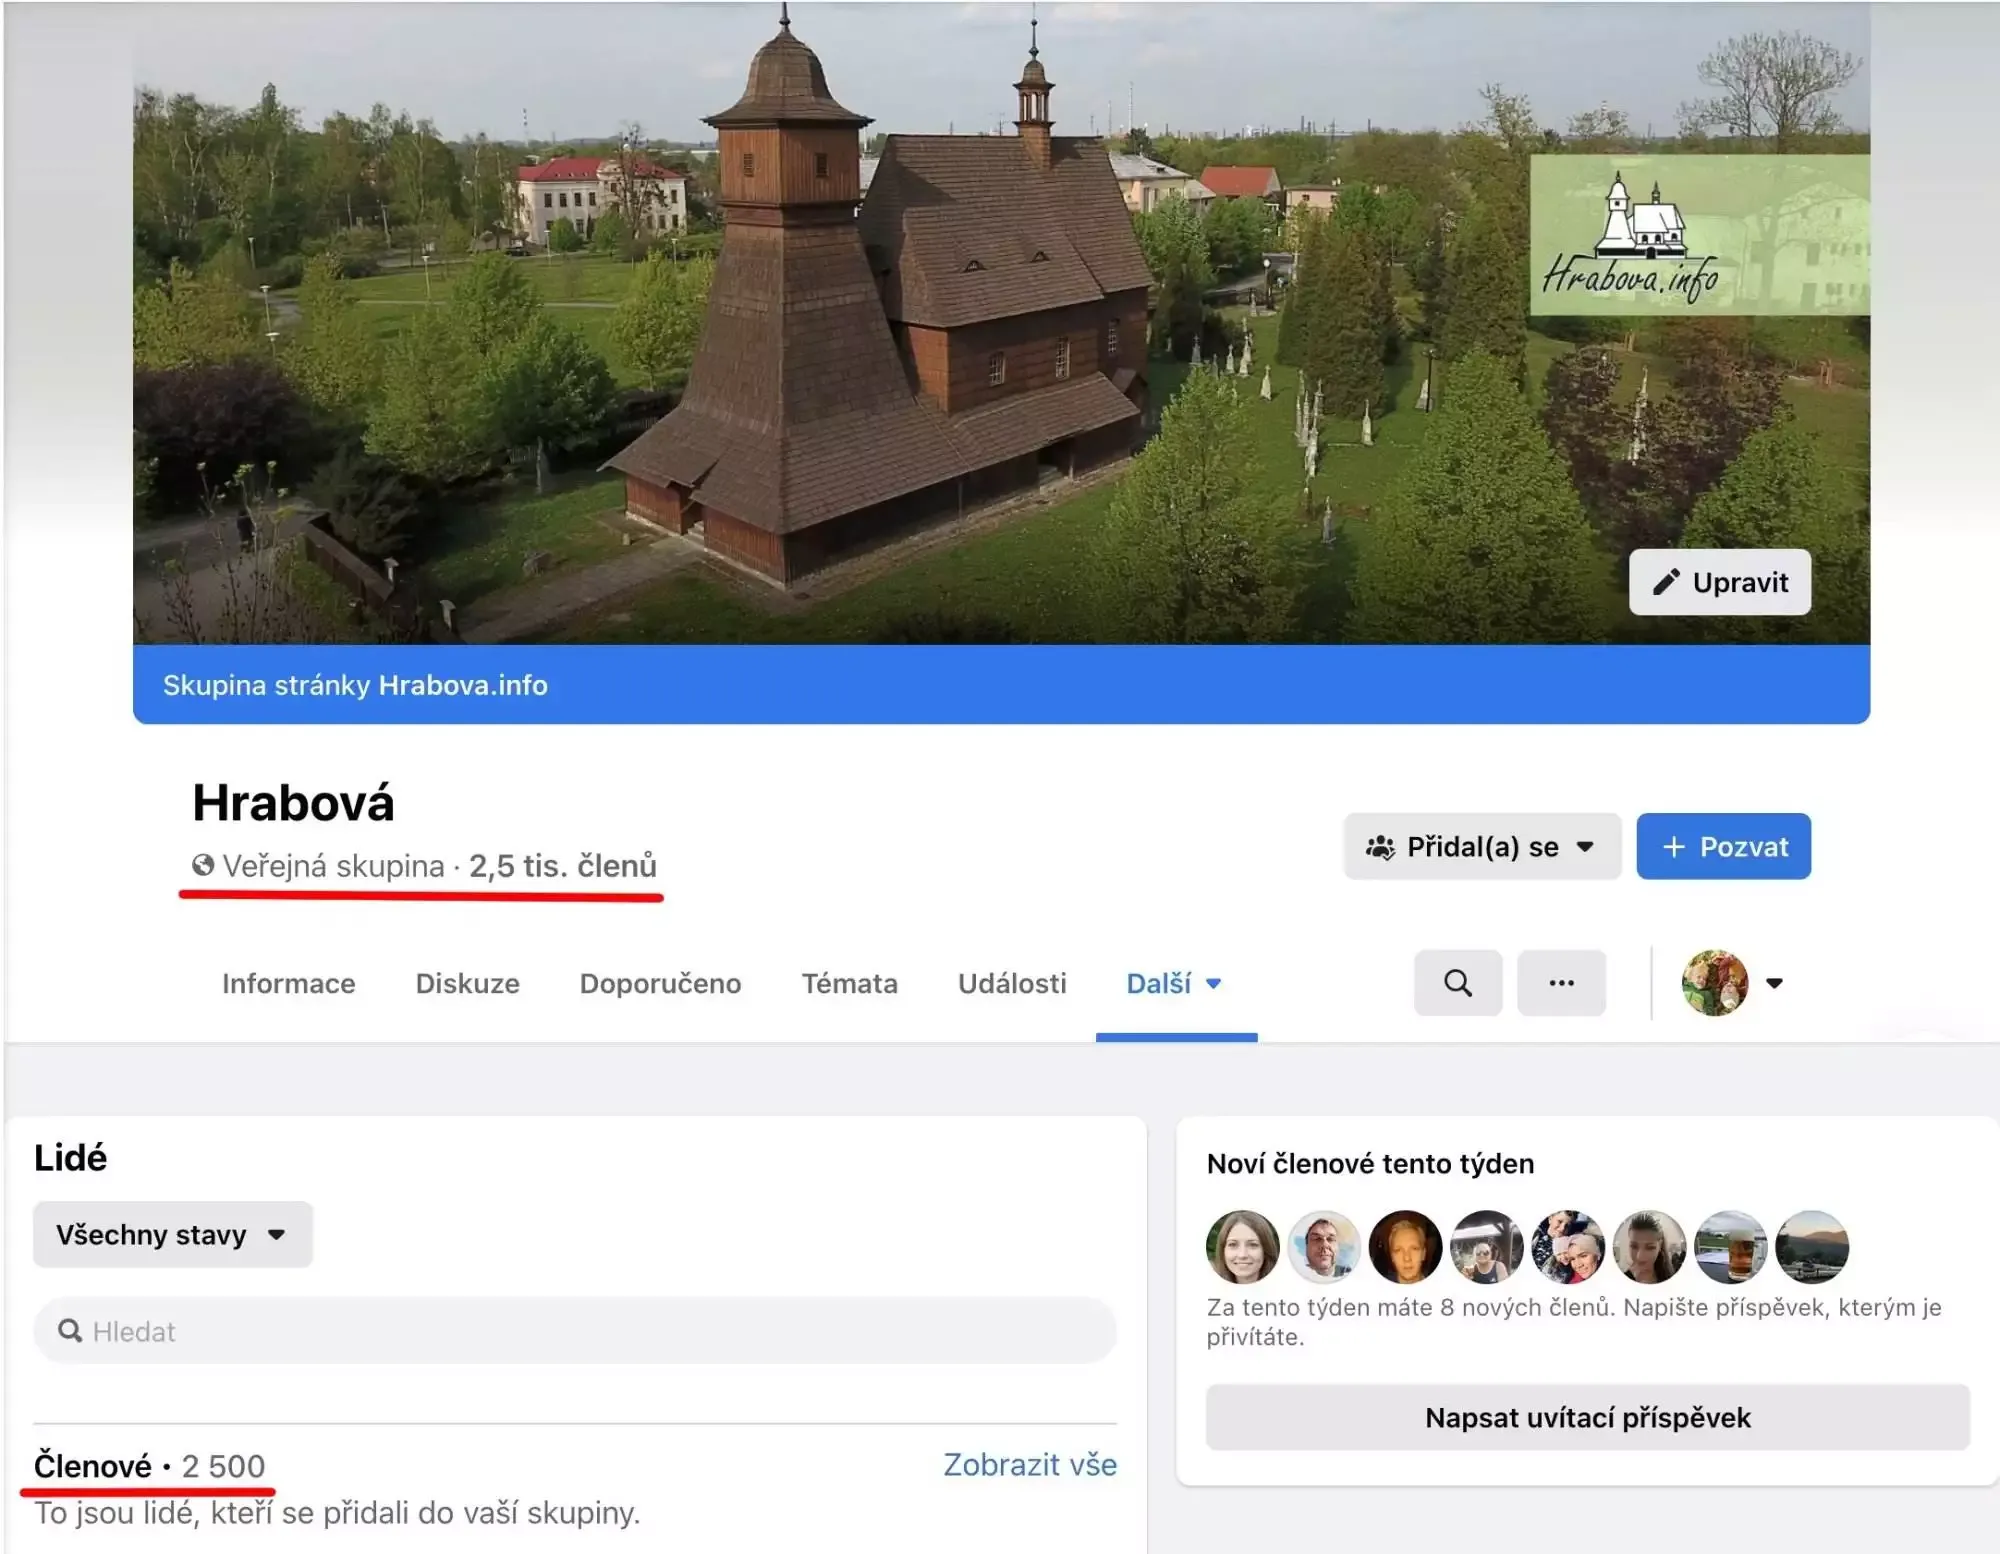Switch to the Diskuze tab
This screenshot has width=2000, height=1554.
467,984
